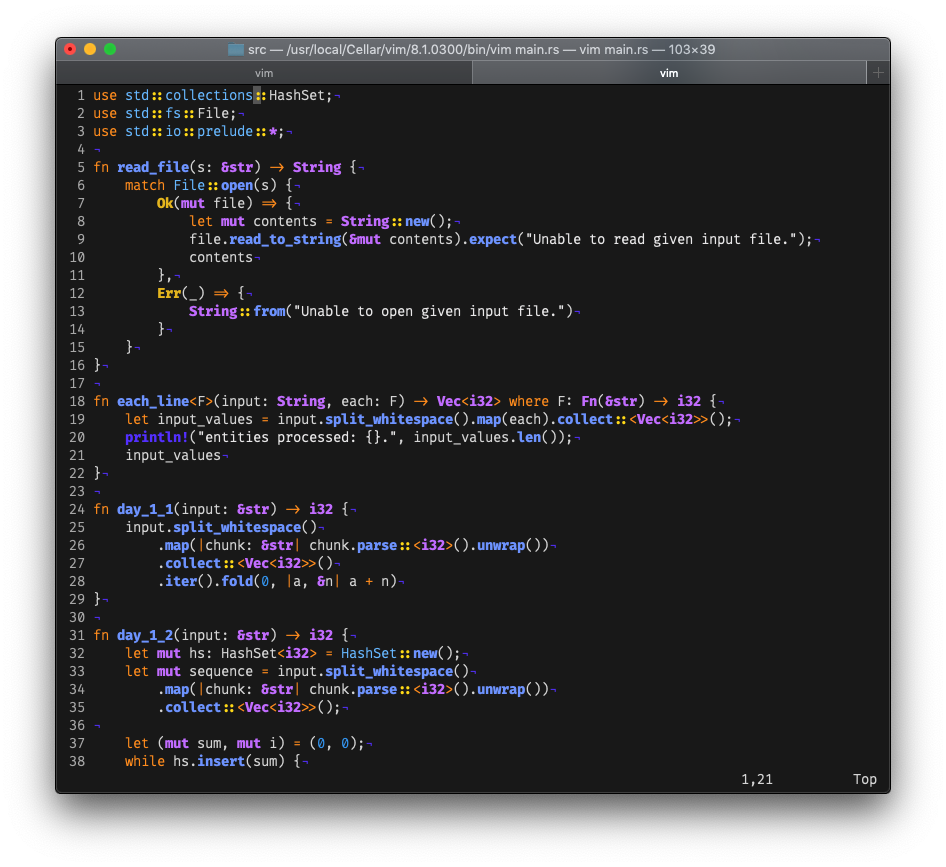Minimize window with yellow button

click(90, 49)
